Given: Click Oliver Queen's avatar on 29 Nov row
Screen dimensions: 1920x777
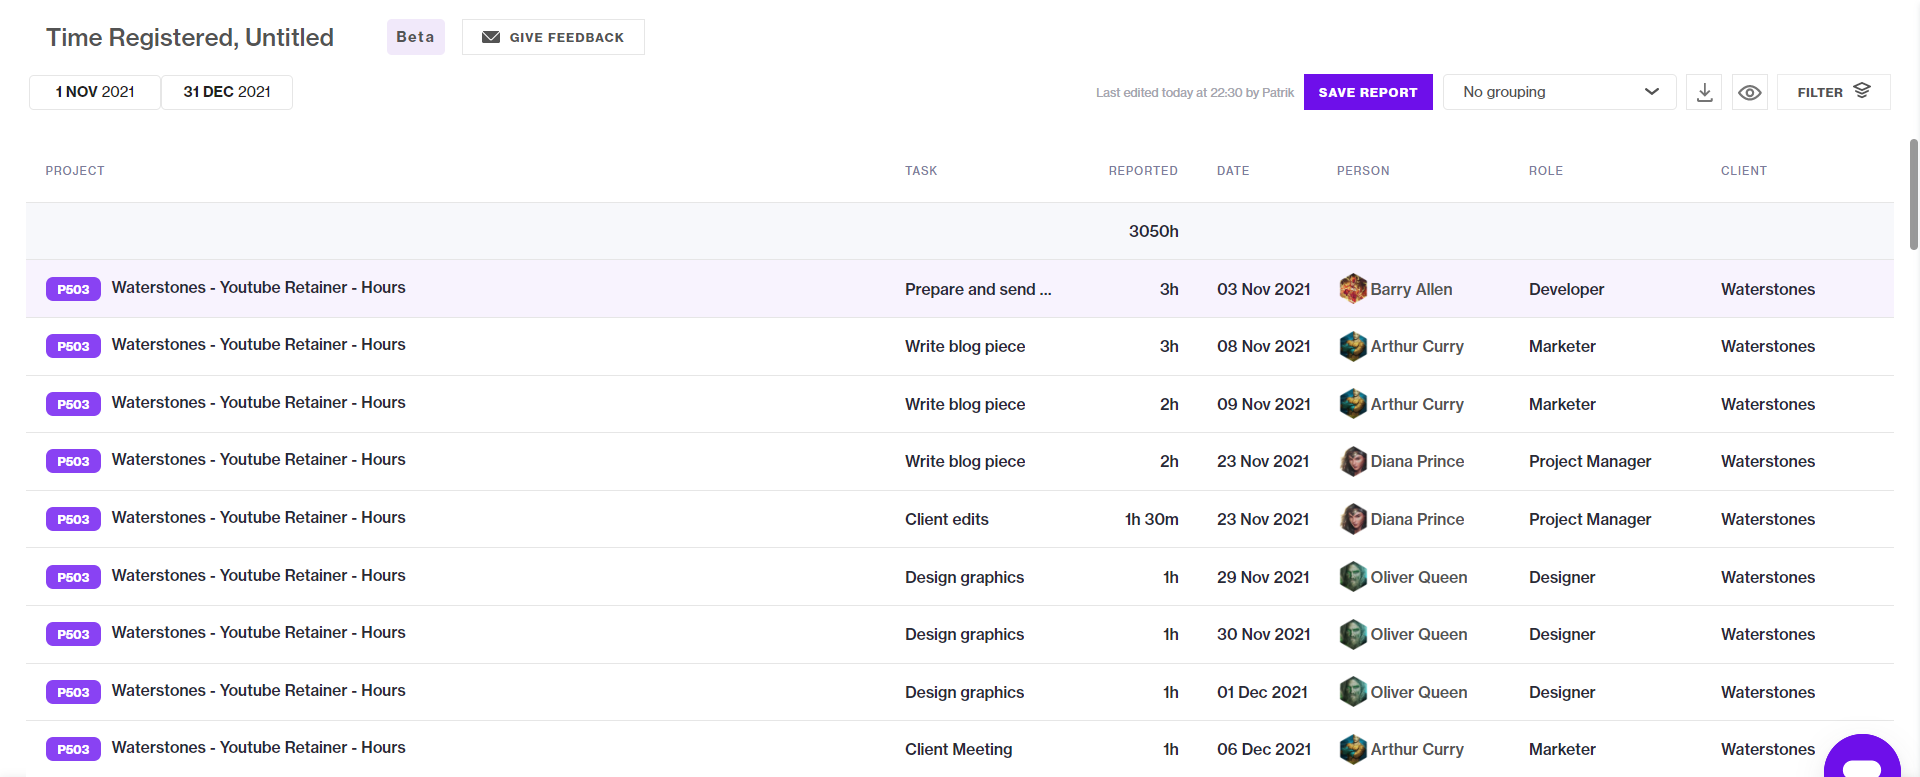Looking at the screenshot, I should (x=1353, y=577).
